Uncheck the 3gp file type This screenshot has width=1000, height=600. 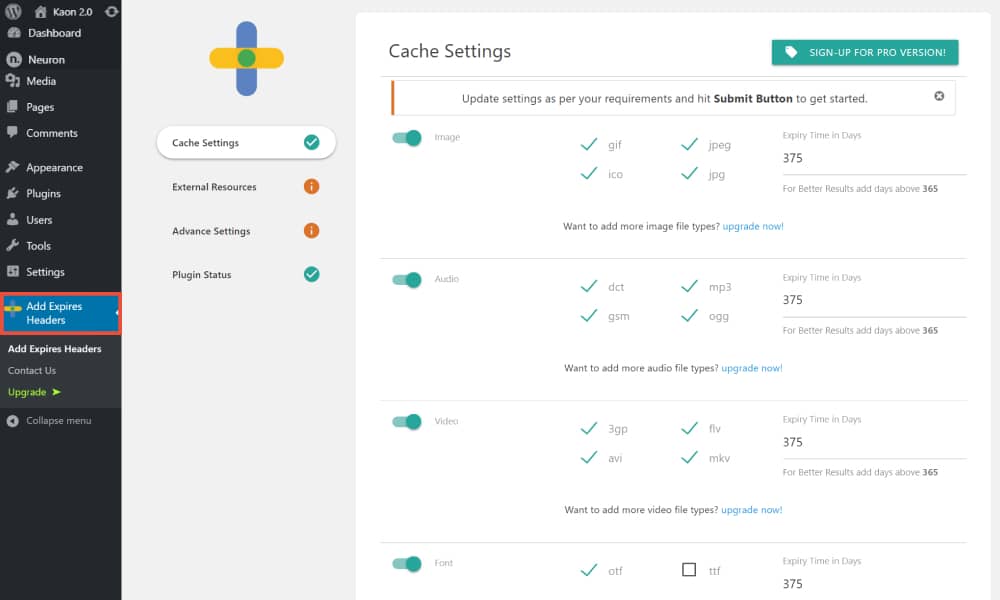point(589,428)
